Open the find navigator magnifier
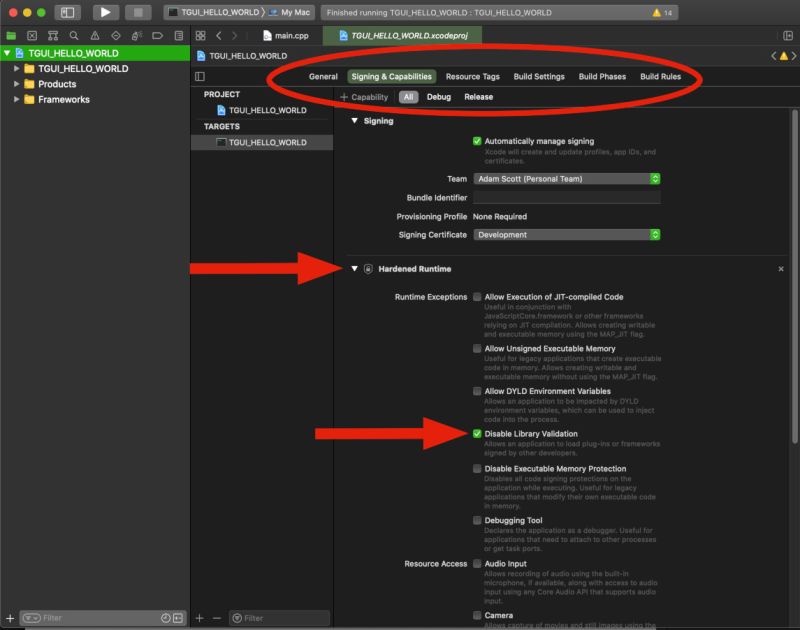800x630 pixels. 74,35
